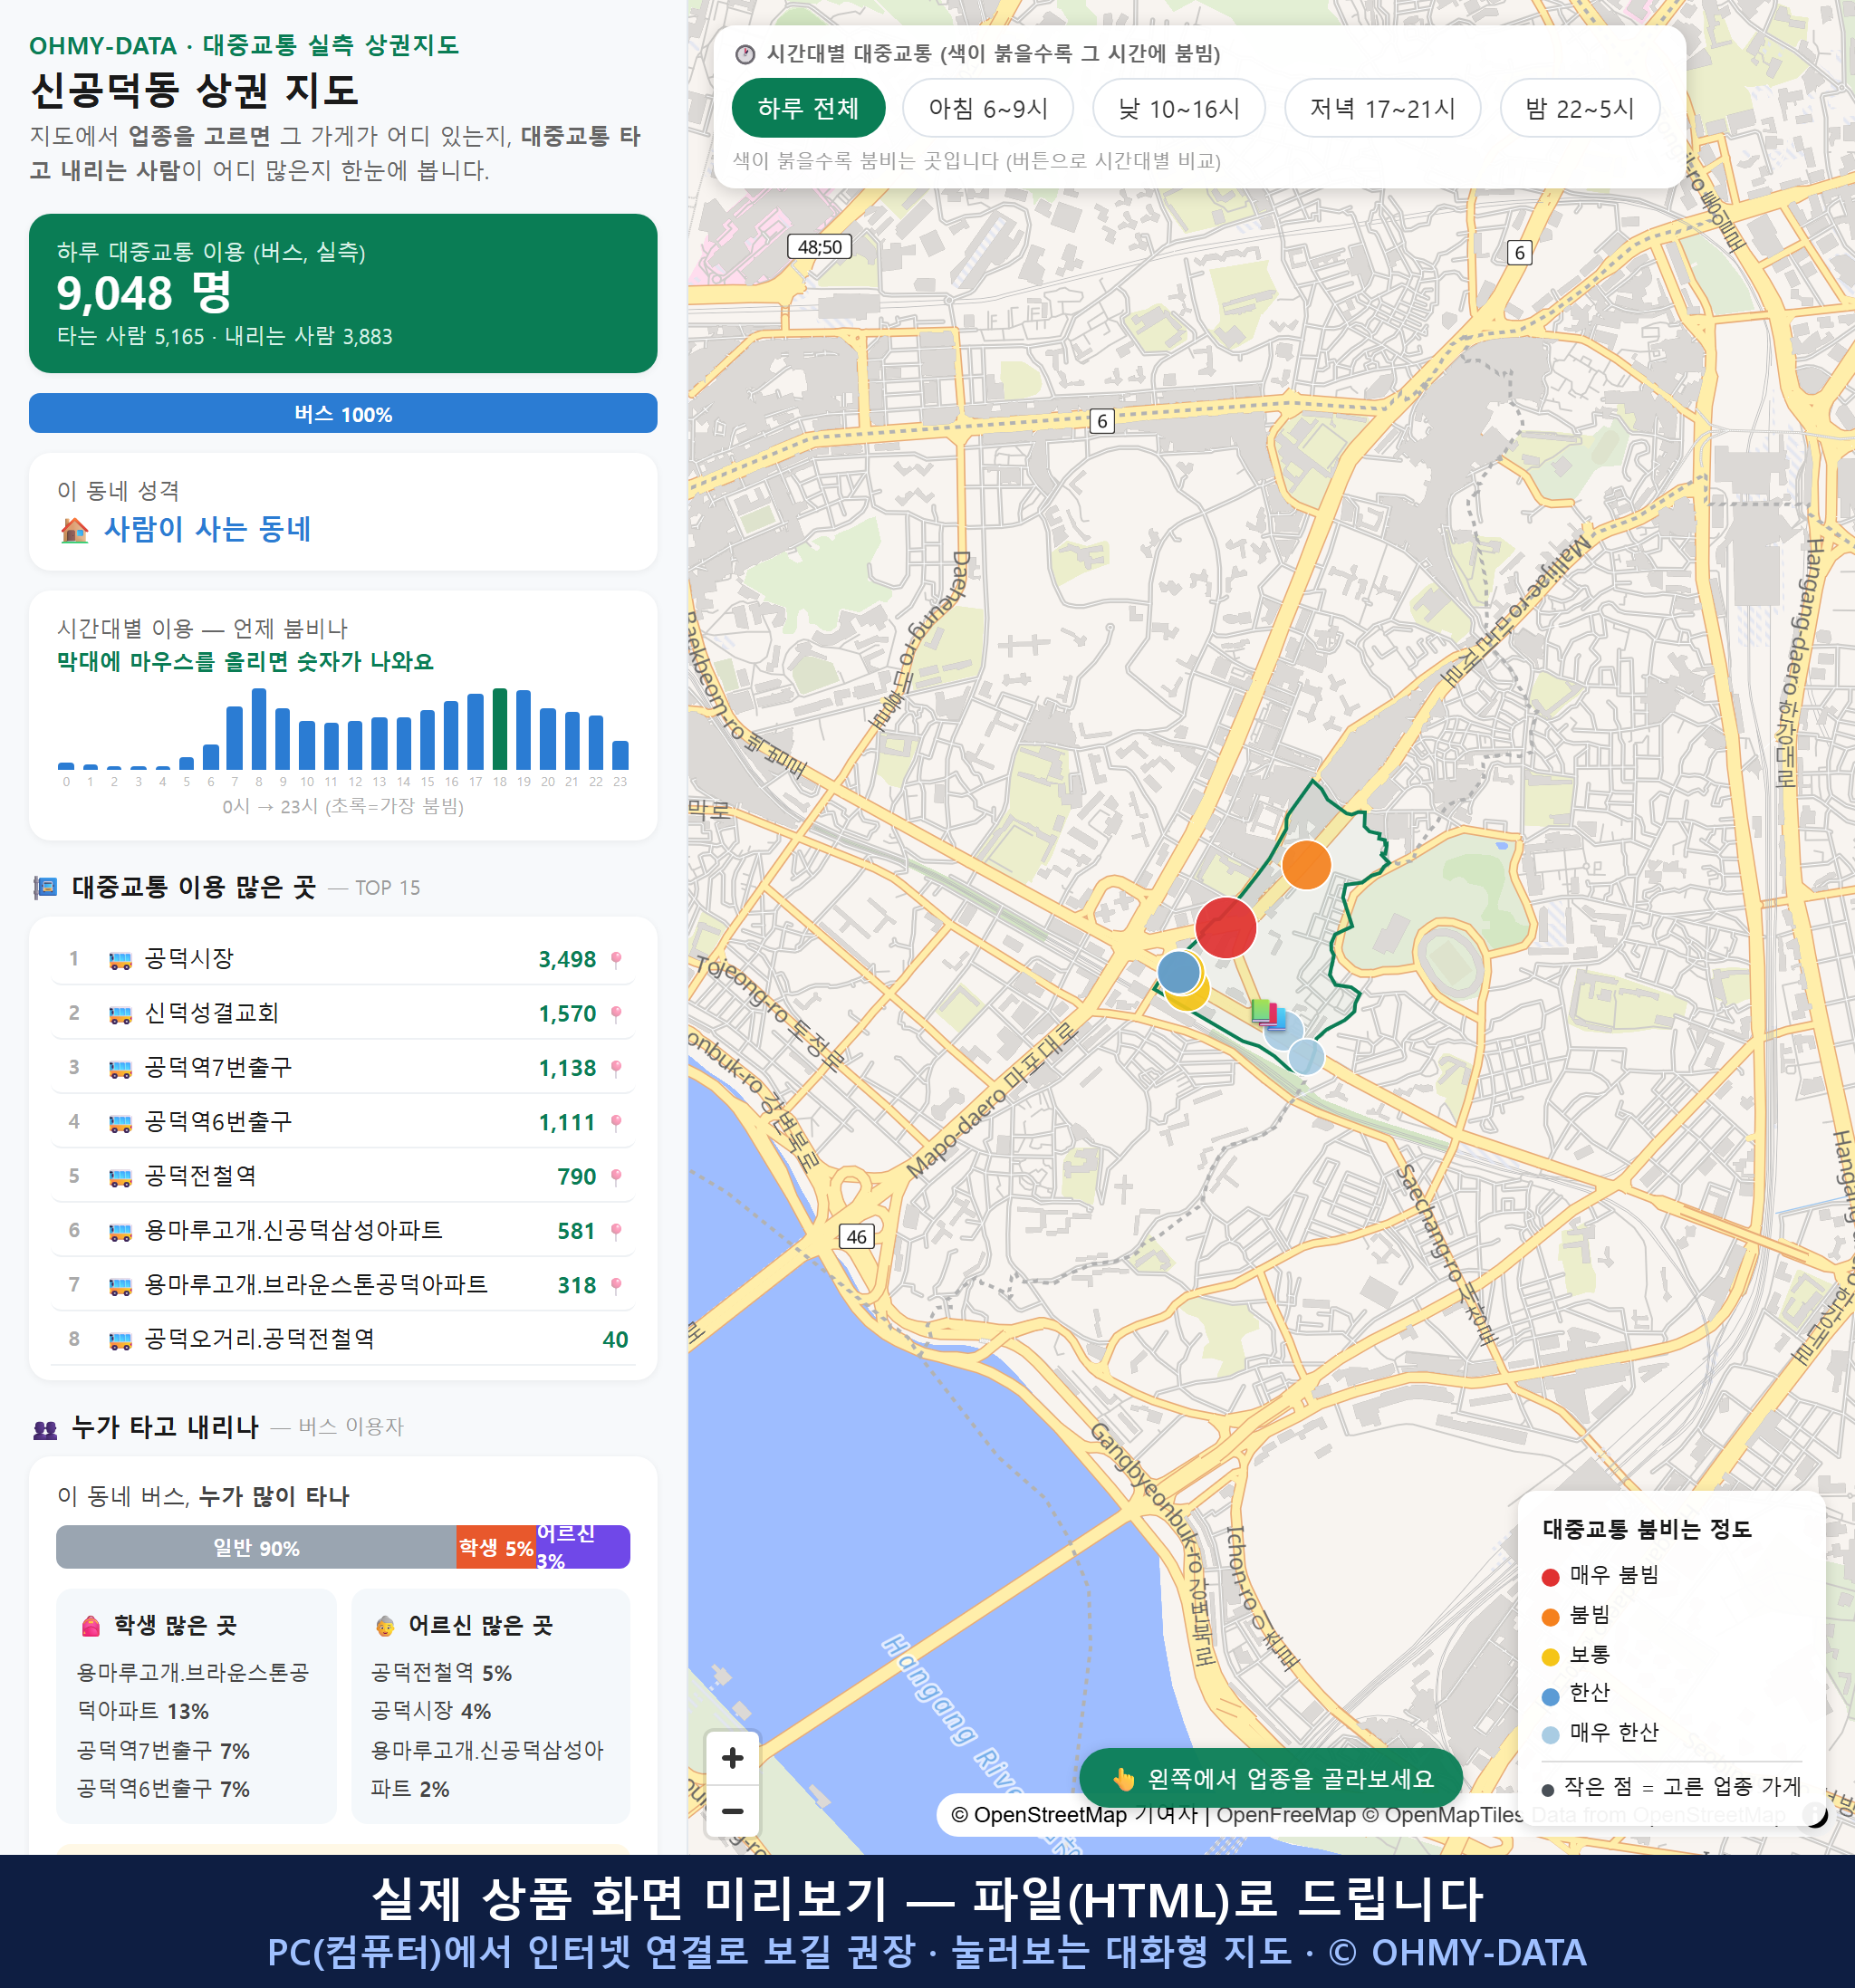The image size is (1855, 1988).
Task: Select 공덕전철역 in the stop list
Action: (x=343, y=1176)
